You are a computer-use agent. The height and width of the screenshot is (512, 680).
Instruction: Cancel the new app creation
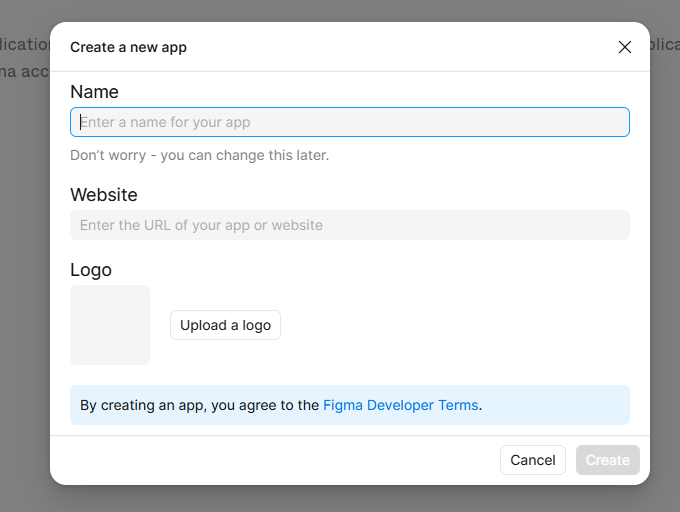coord(533,460)
